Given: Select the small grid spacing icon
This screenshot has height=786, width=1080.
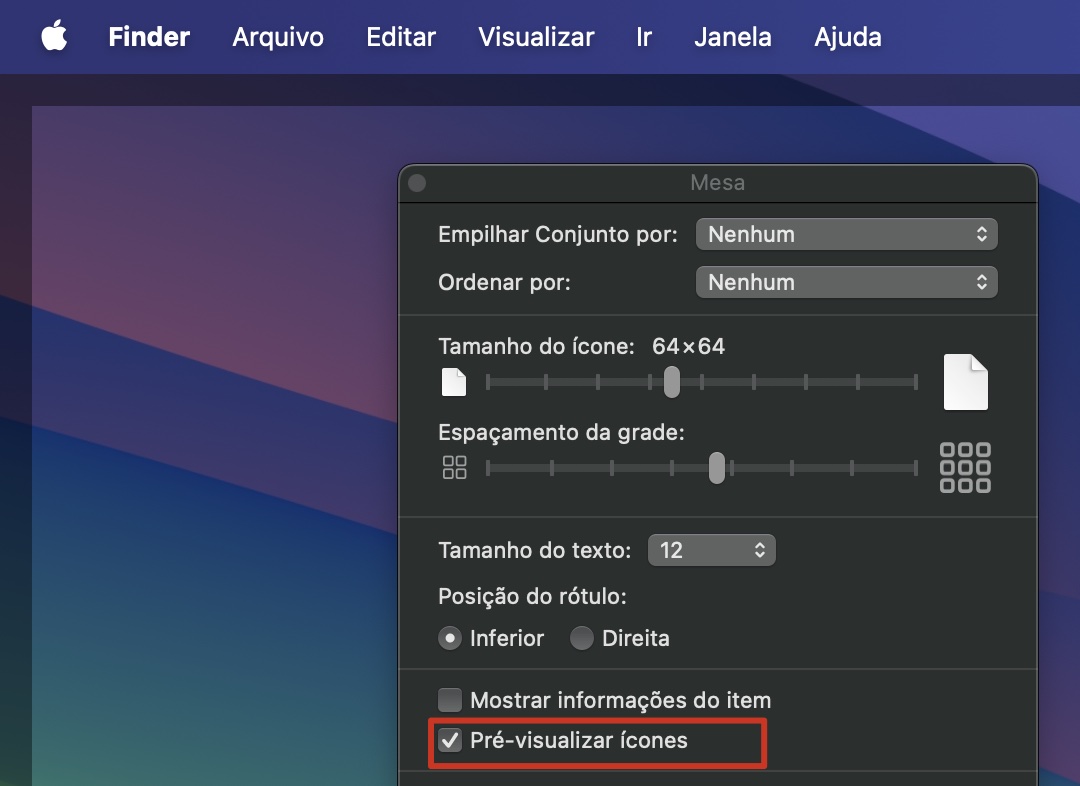Looking at the screenshot, I should pyautogui.click(x=454, y=466).
